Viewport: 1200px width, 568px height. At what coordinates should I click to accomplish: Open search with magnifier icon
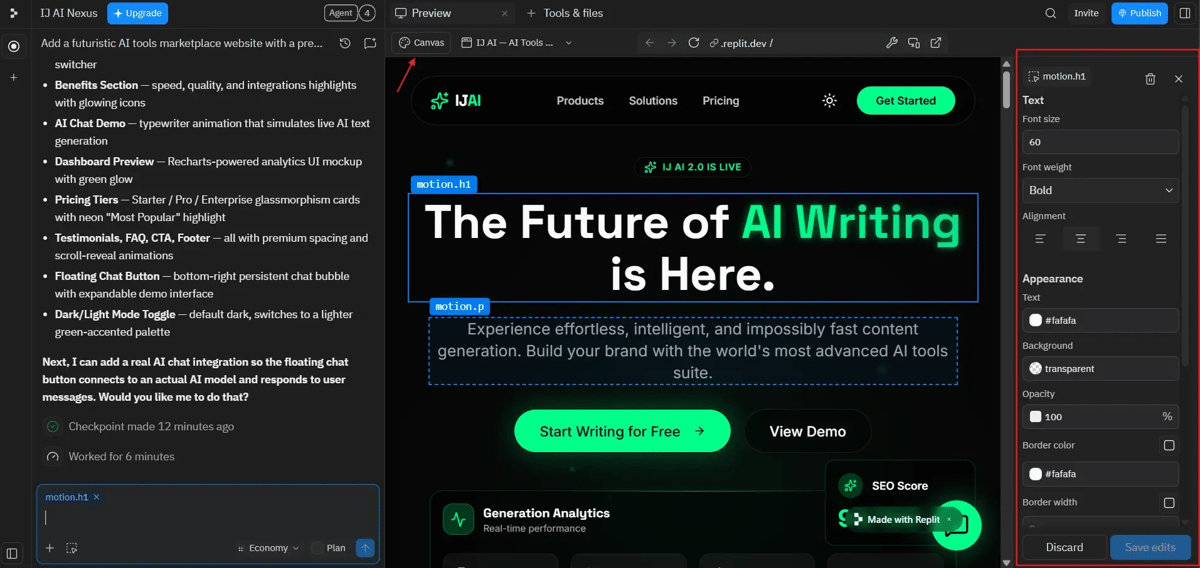[x=1051, y=13]
